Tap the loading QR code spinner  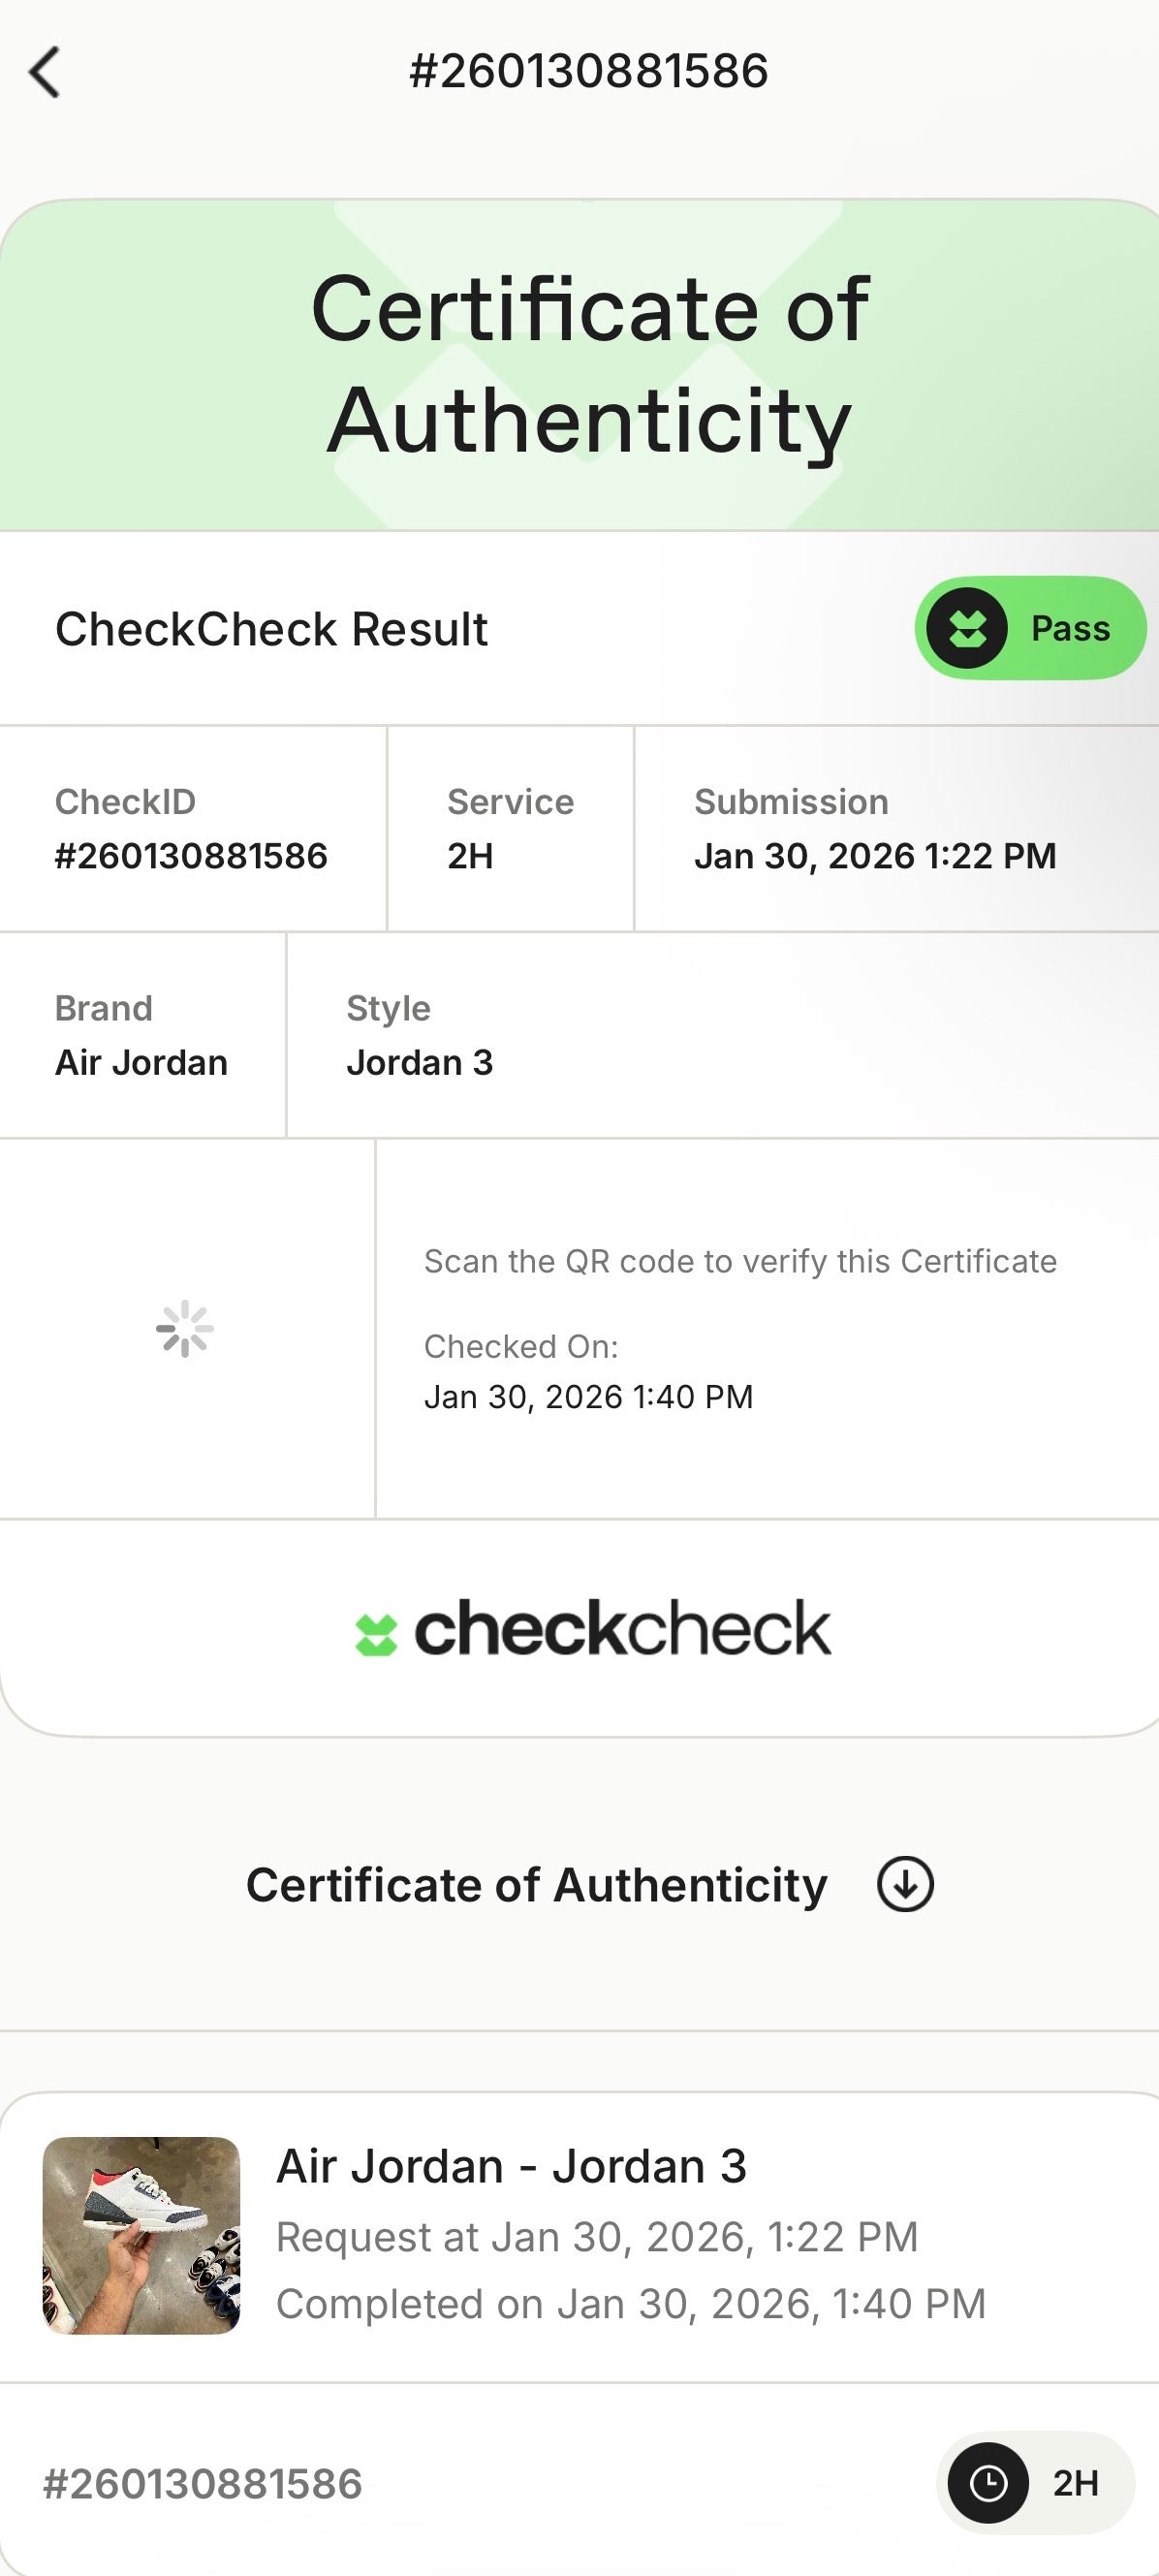click(x=185, y=1329)
